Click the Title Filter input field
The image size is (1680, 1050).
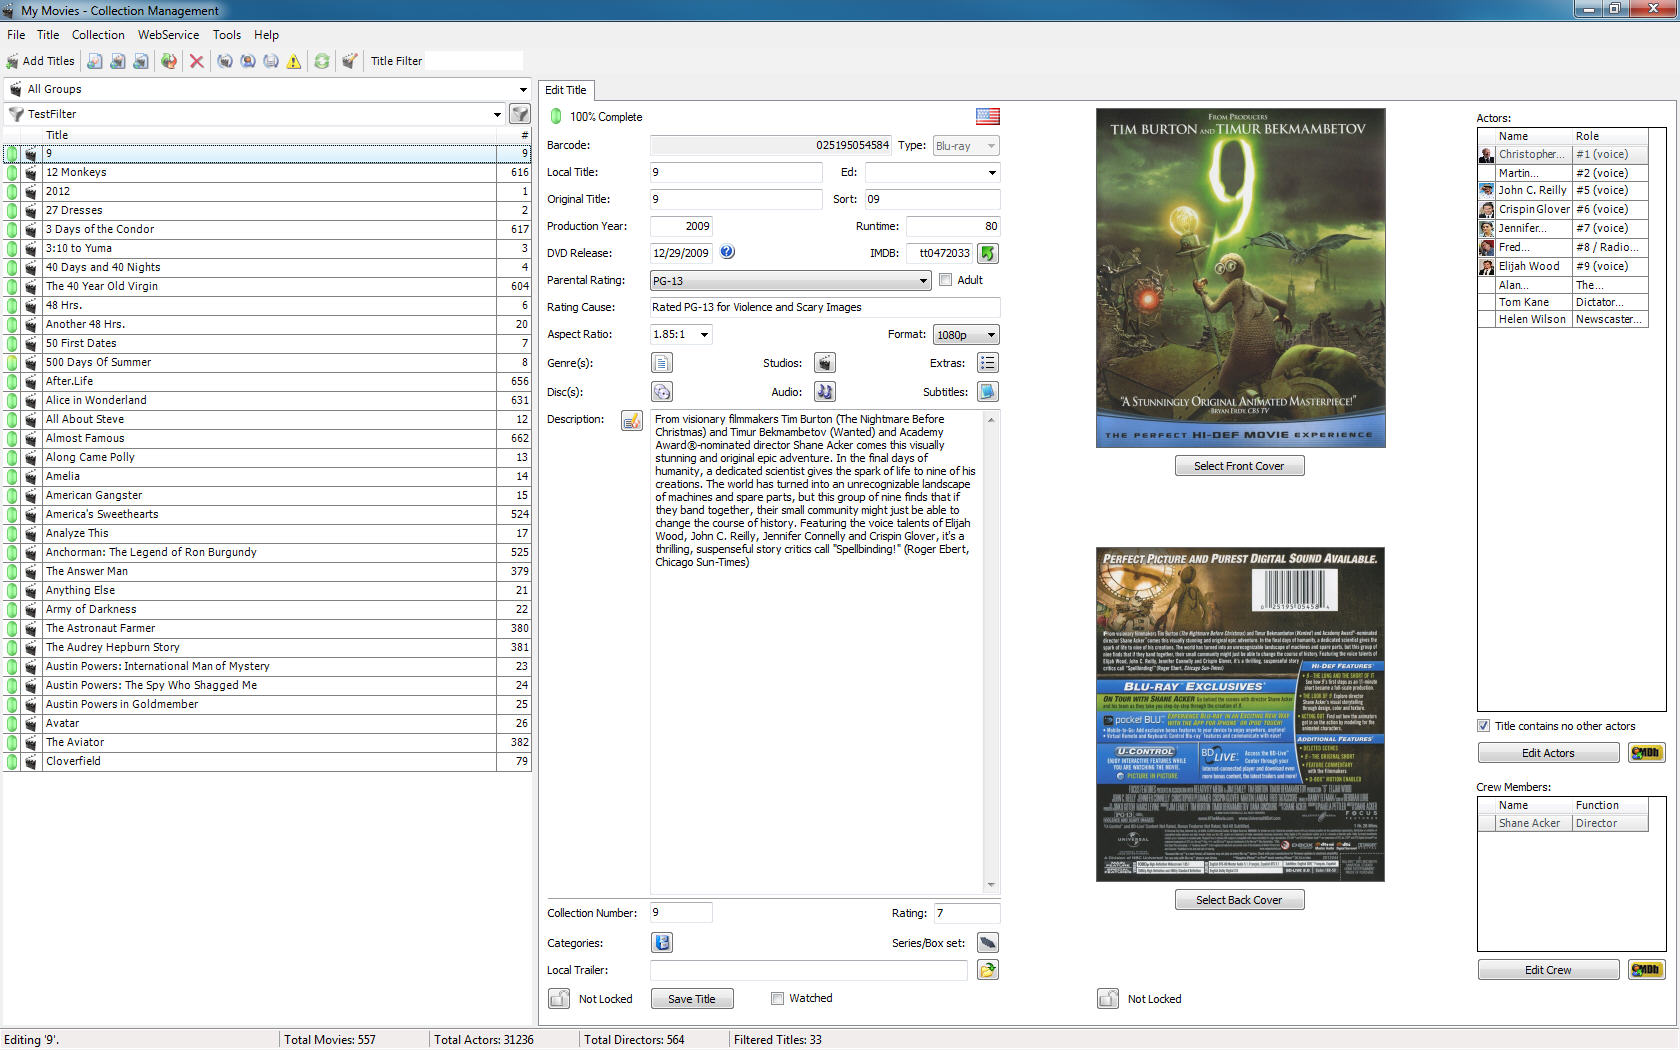click(474, 61)
